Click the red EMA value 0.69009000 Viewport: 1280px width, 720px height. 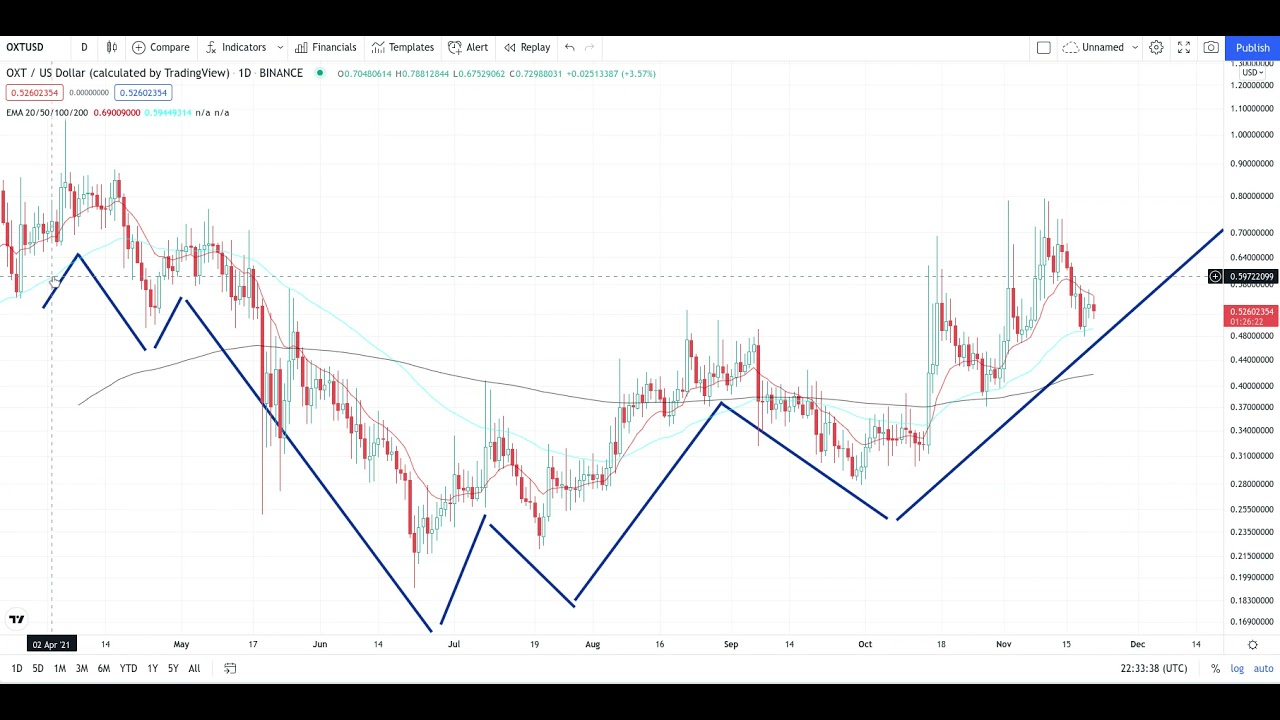click(117, 113)
